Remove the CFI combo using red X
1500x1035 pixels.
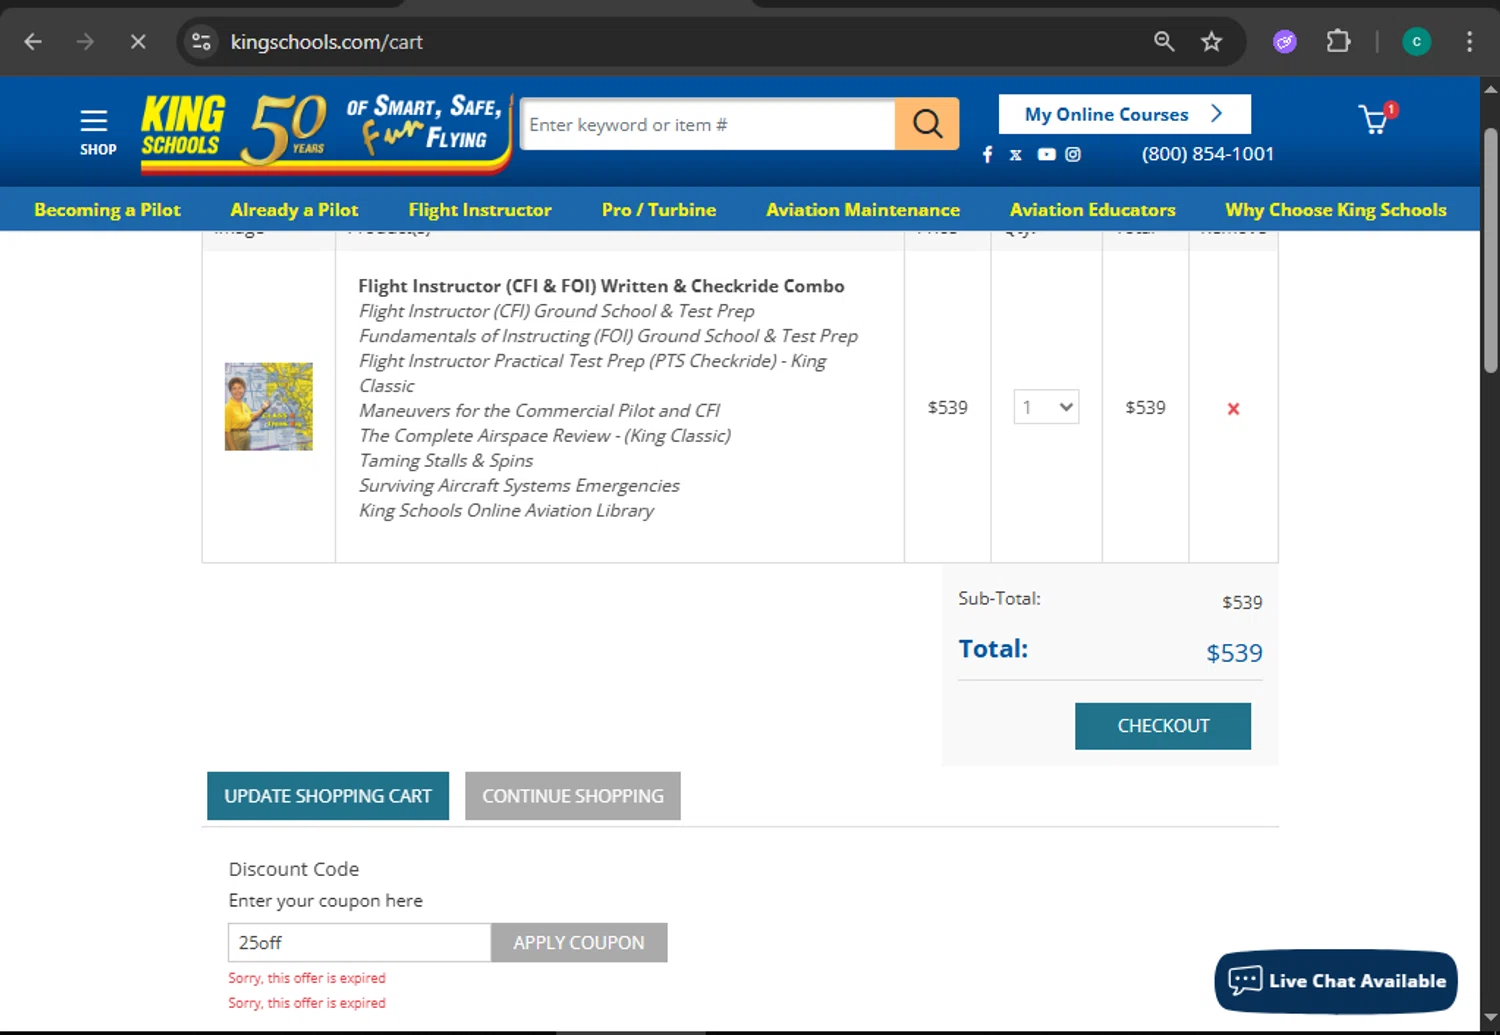1233,408
